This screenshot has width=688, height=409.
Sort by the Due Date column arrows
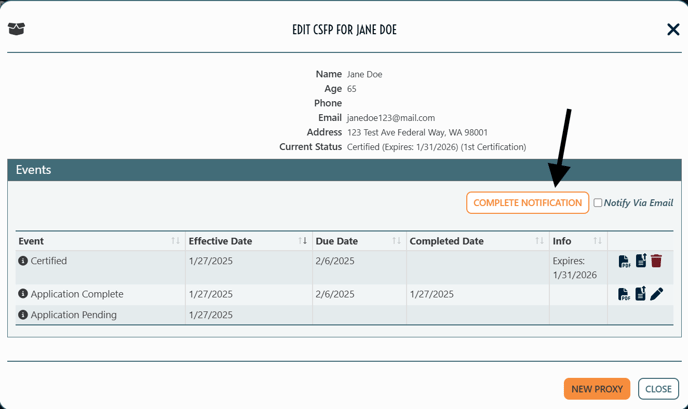click(x=396, y=241)
